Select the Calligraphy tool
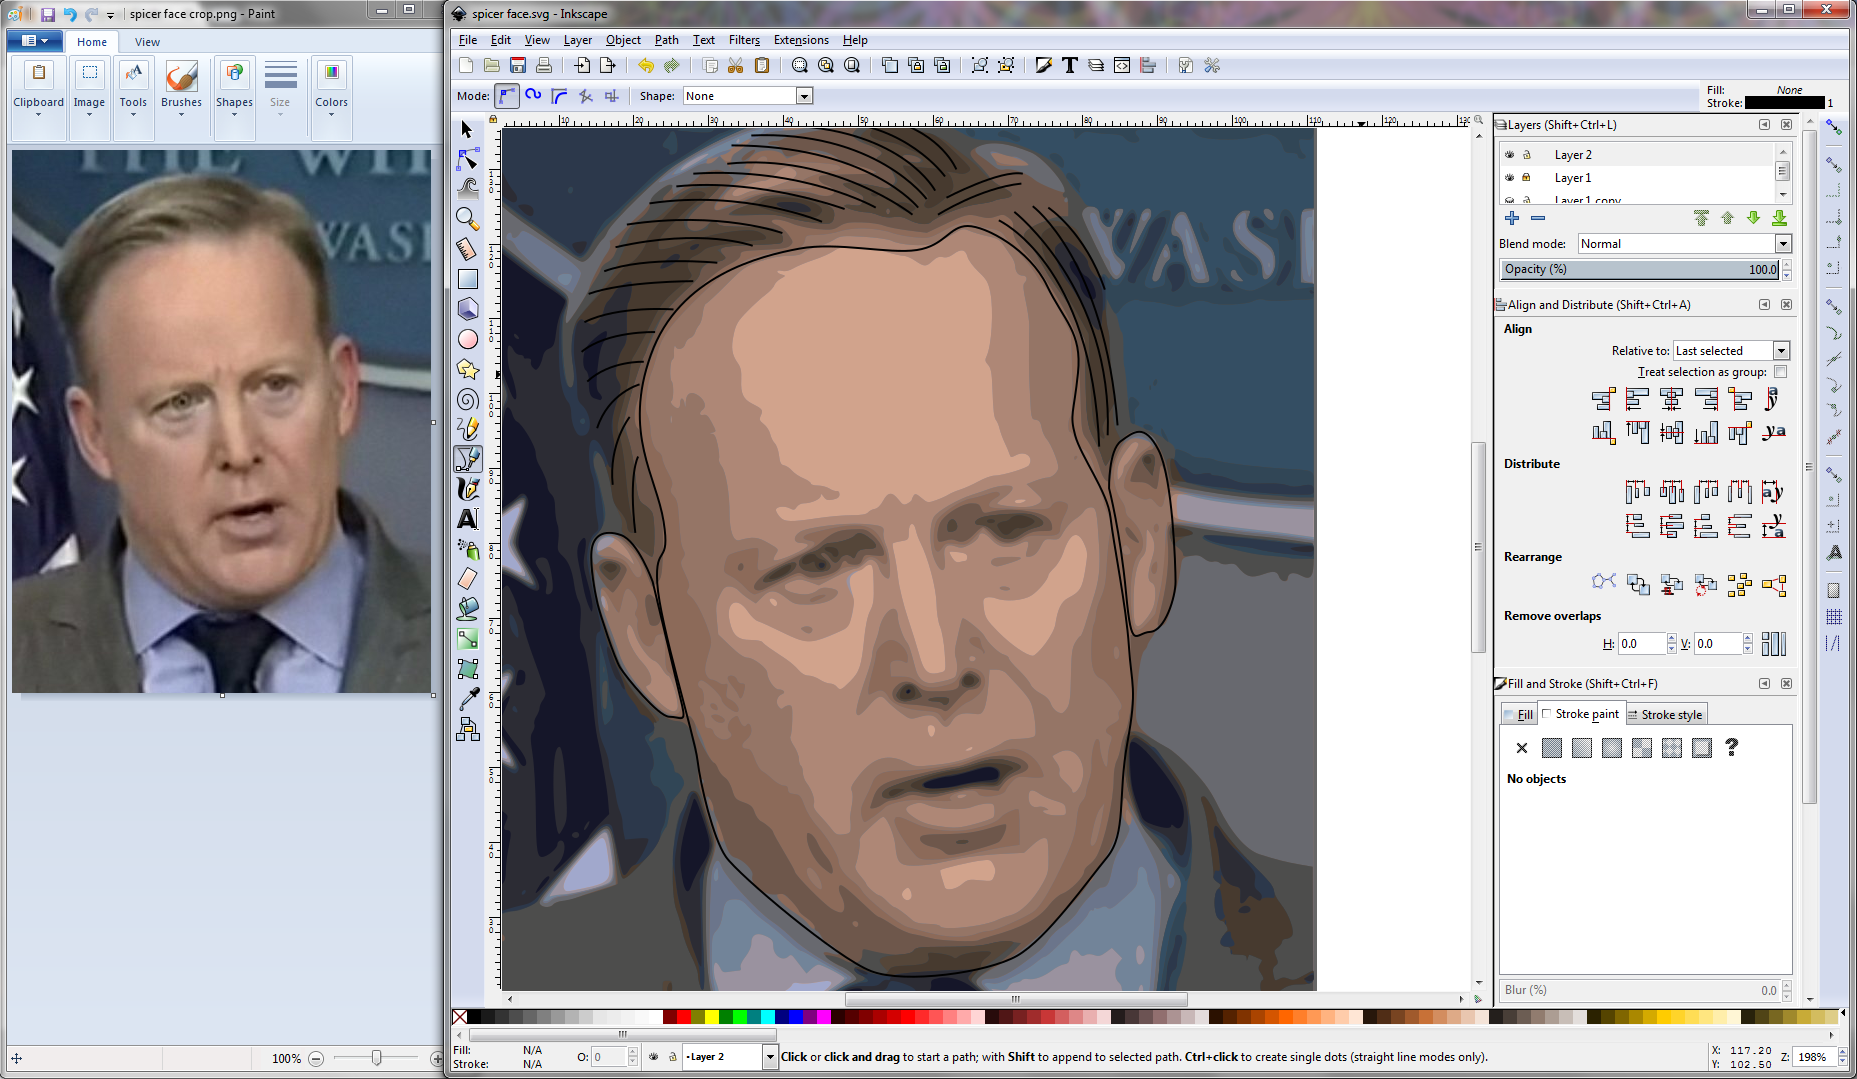1857x1079 pixels. point(467,488)
